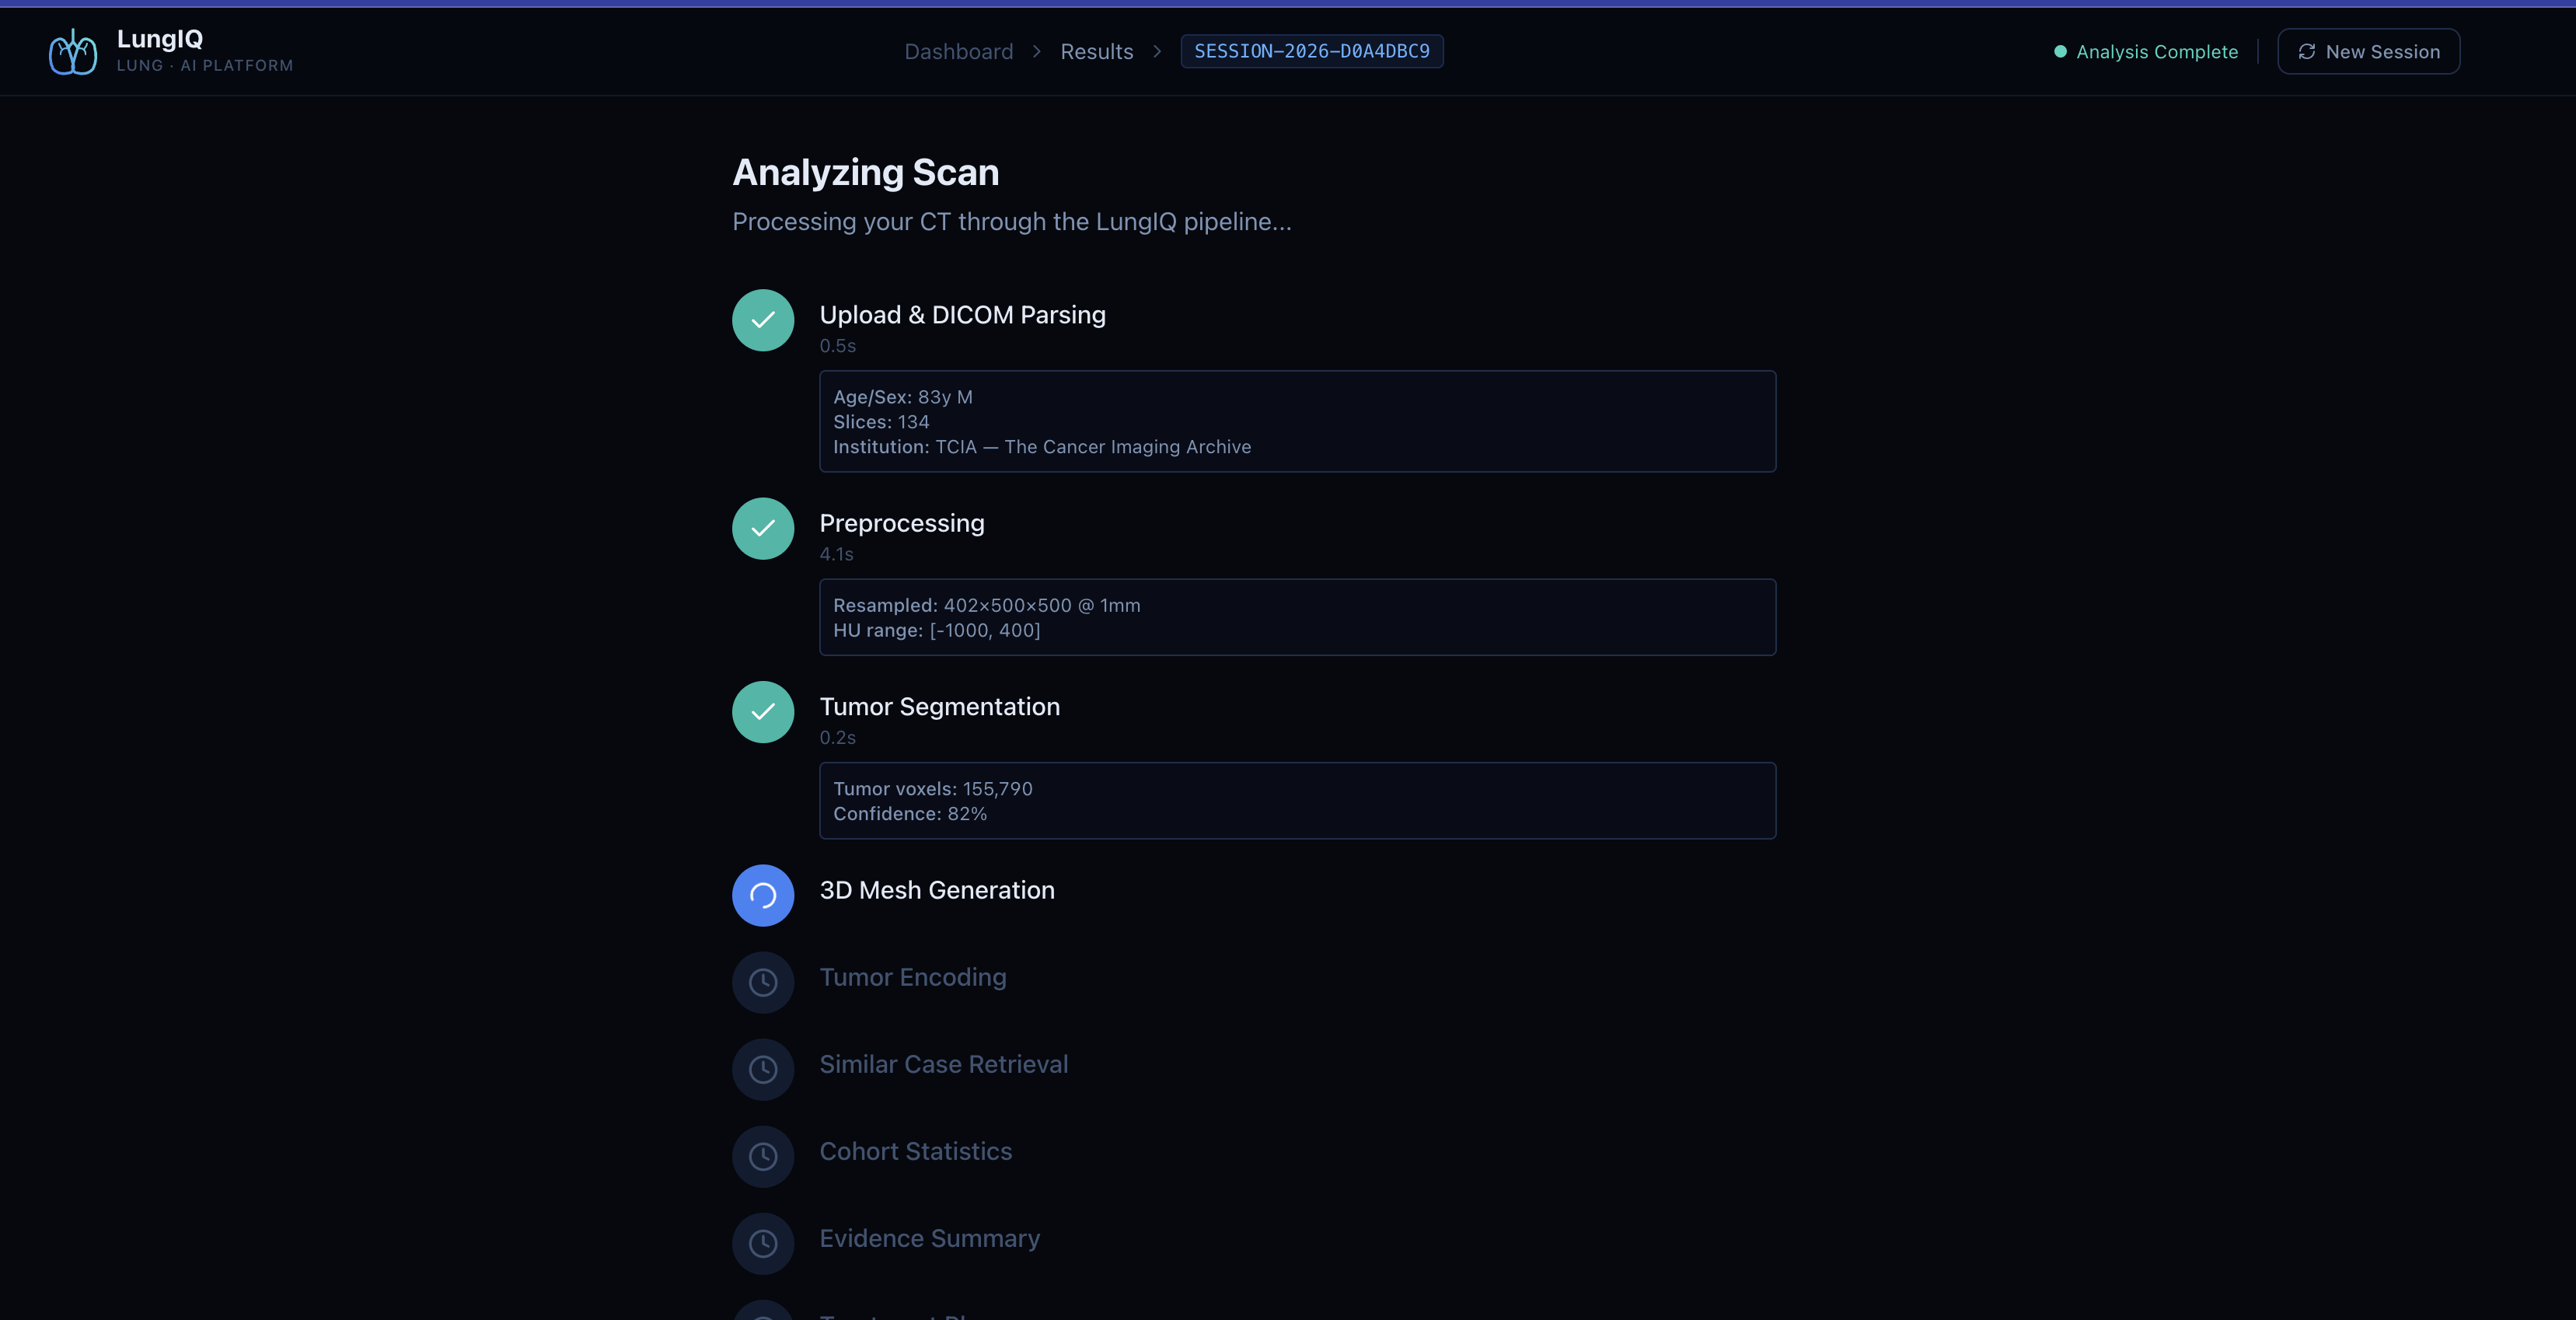This screenshot has width=2576, height=1320.
Task: Click the LungIQ lungs logo icon
Action: coord(73,51)
